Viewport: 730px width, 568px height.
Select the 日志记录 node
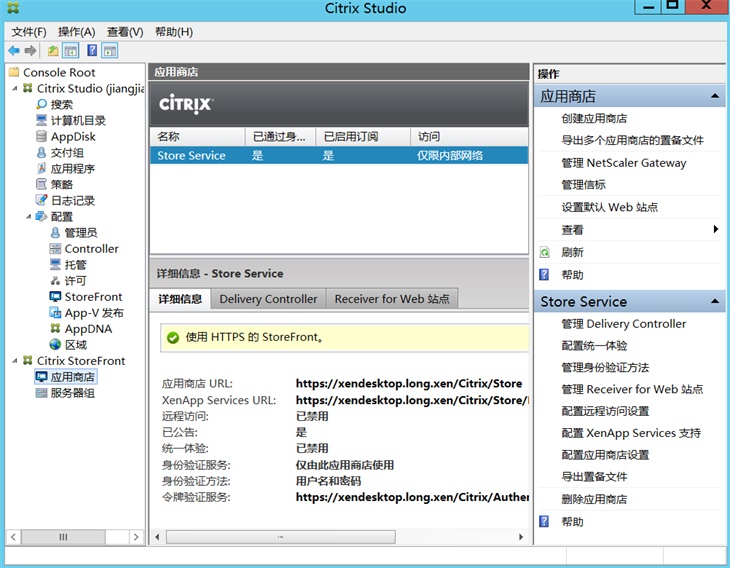tap(73, 201)
